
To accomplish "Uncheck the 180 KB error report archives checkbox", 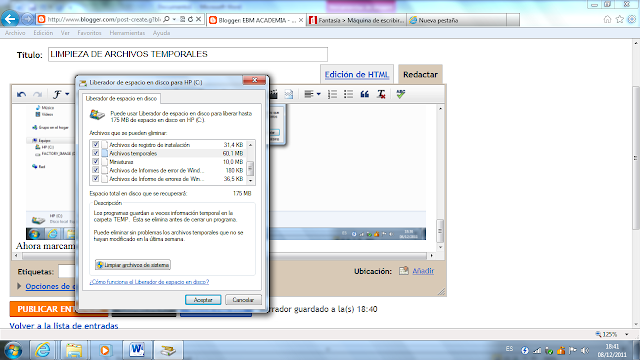I will [x=96, y=170].
